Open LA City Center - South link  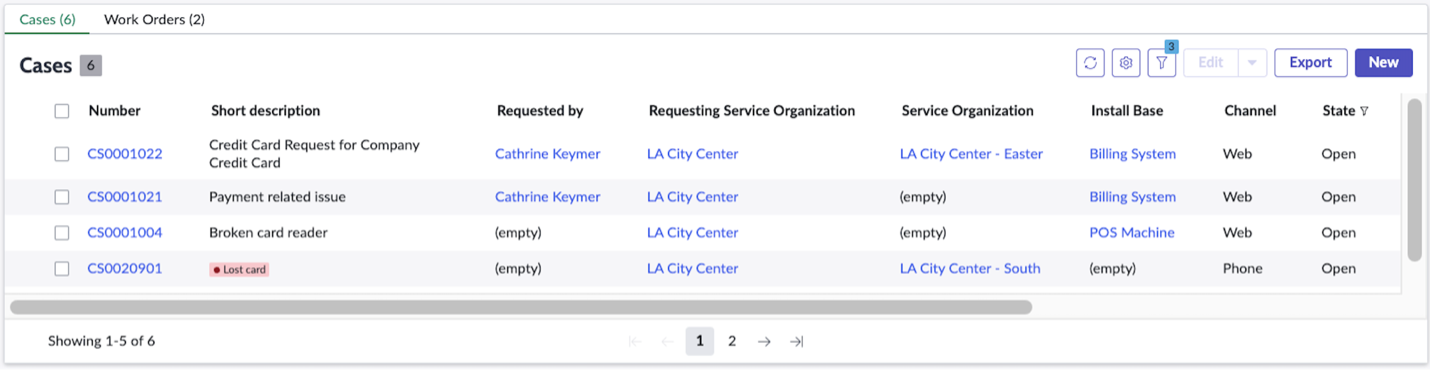pos(970,269)
